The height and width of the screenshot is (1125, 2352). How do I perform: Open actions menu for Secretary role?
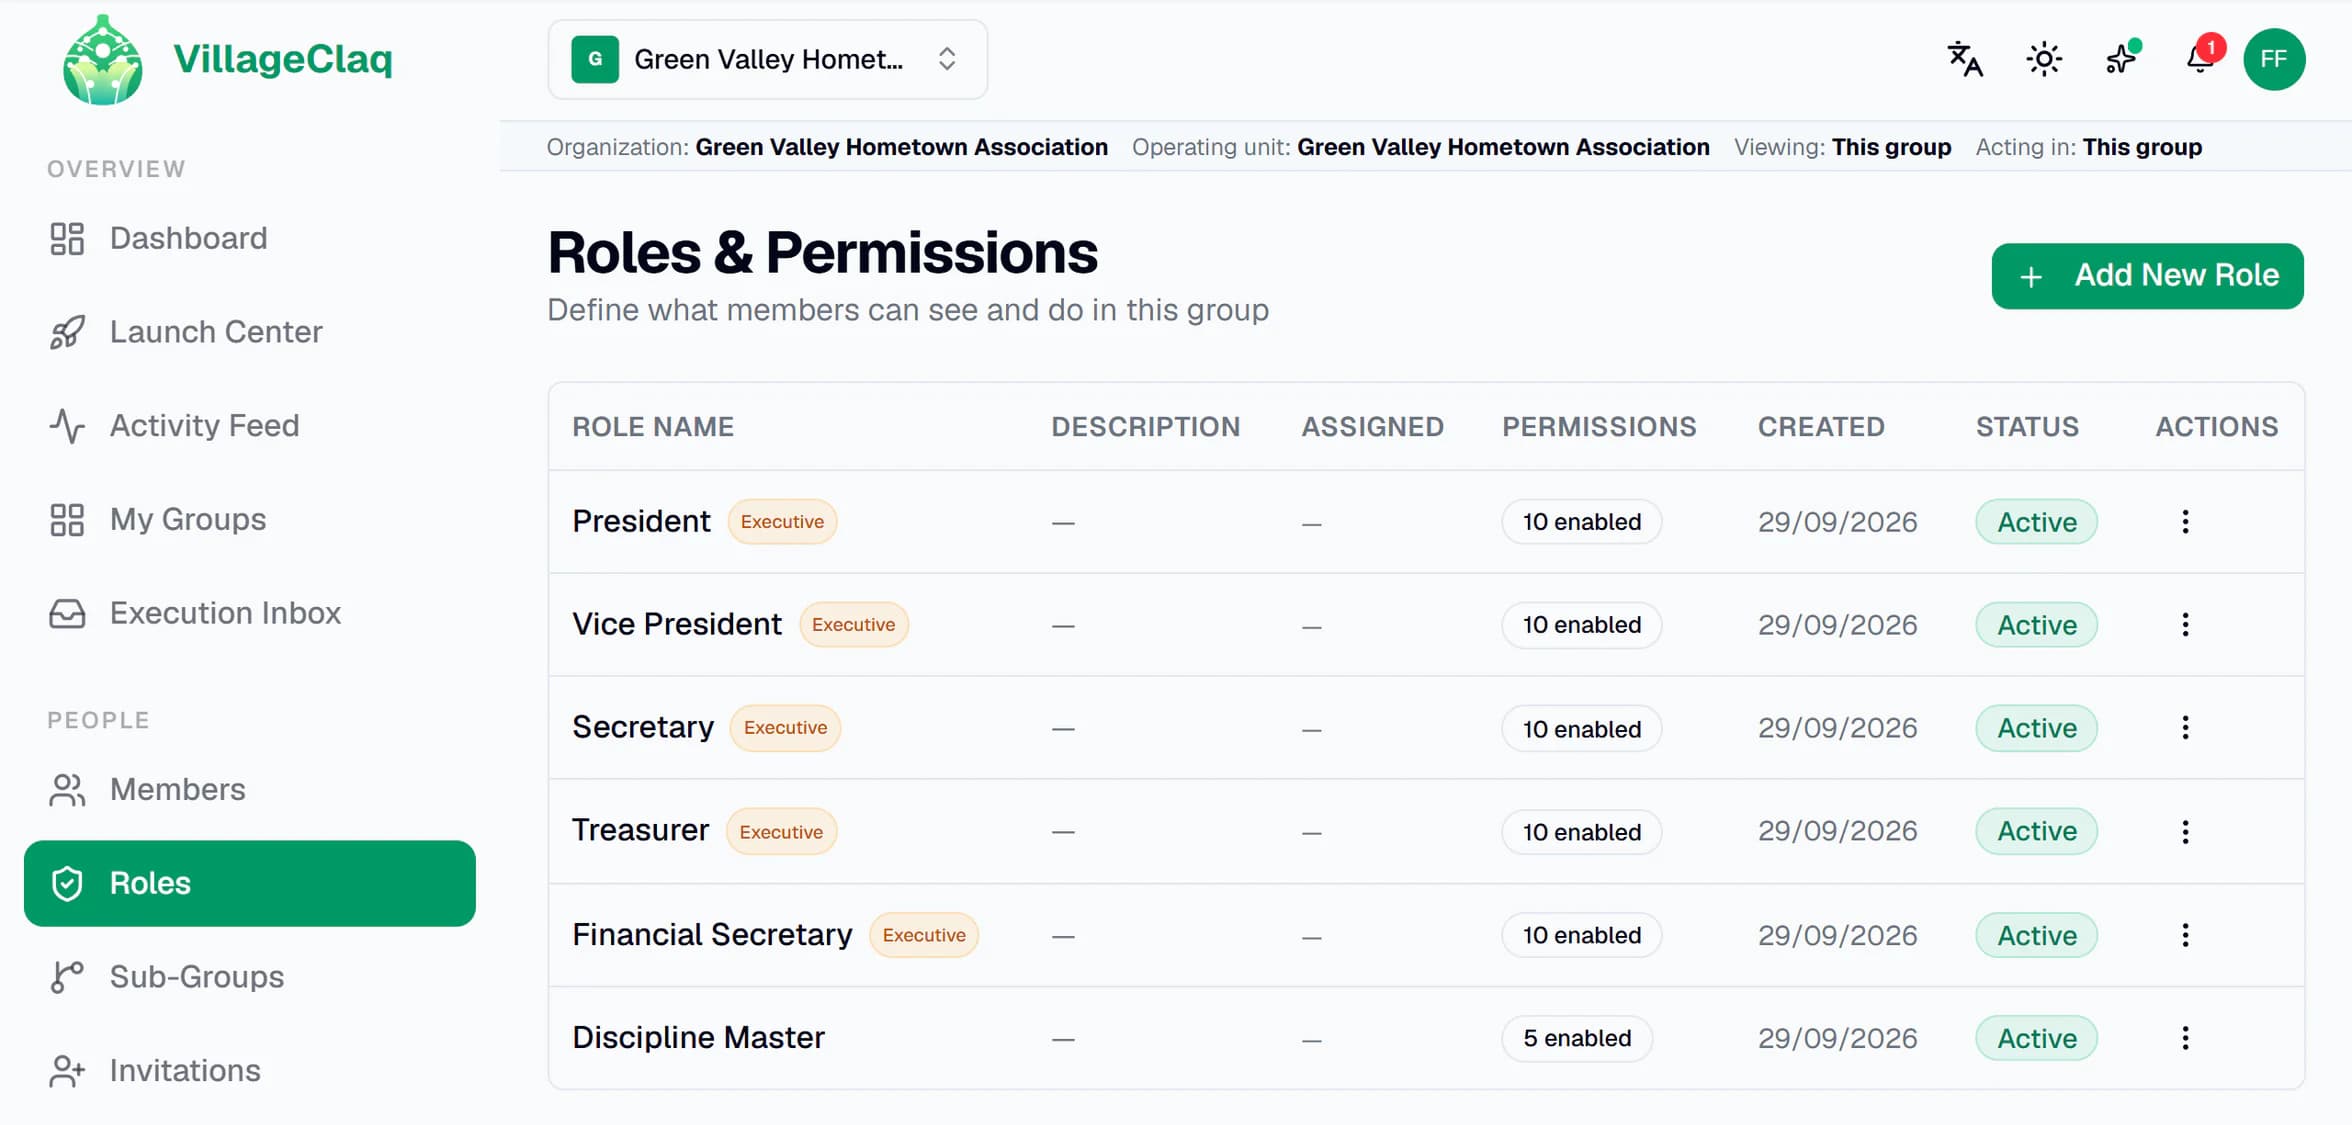pyautogui.click(x=2185, y=728)
